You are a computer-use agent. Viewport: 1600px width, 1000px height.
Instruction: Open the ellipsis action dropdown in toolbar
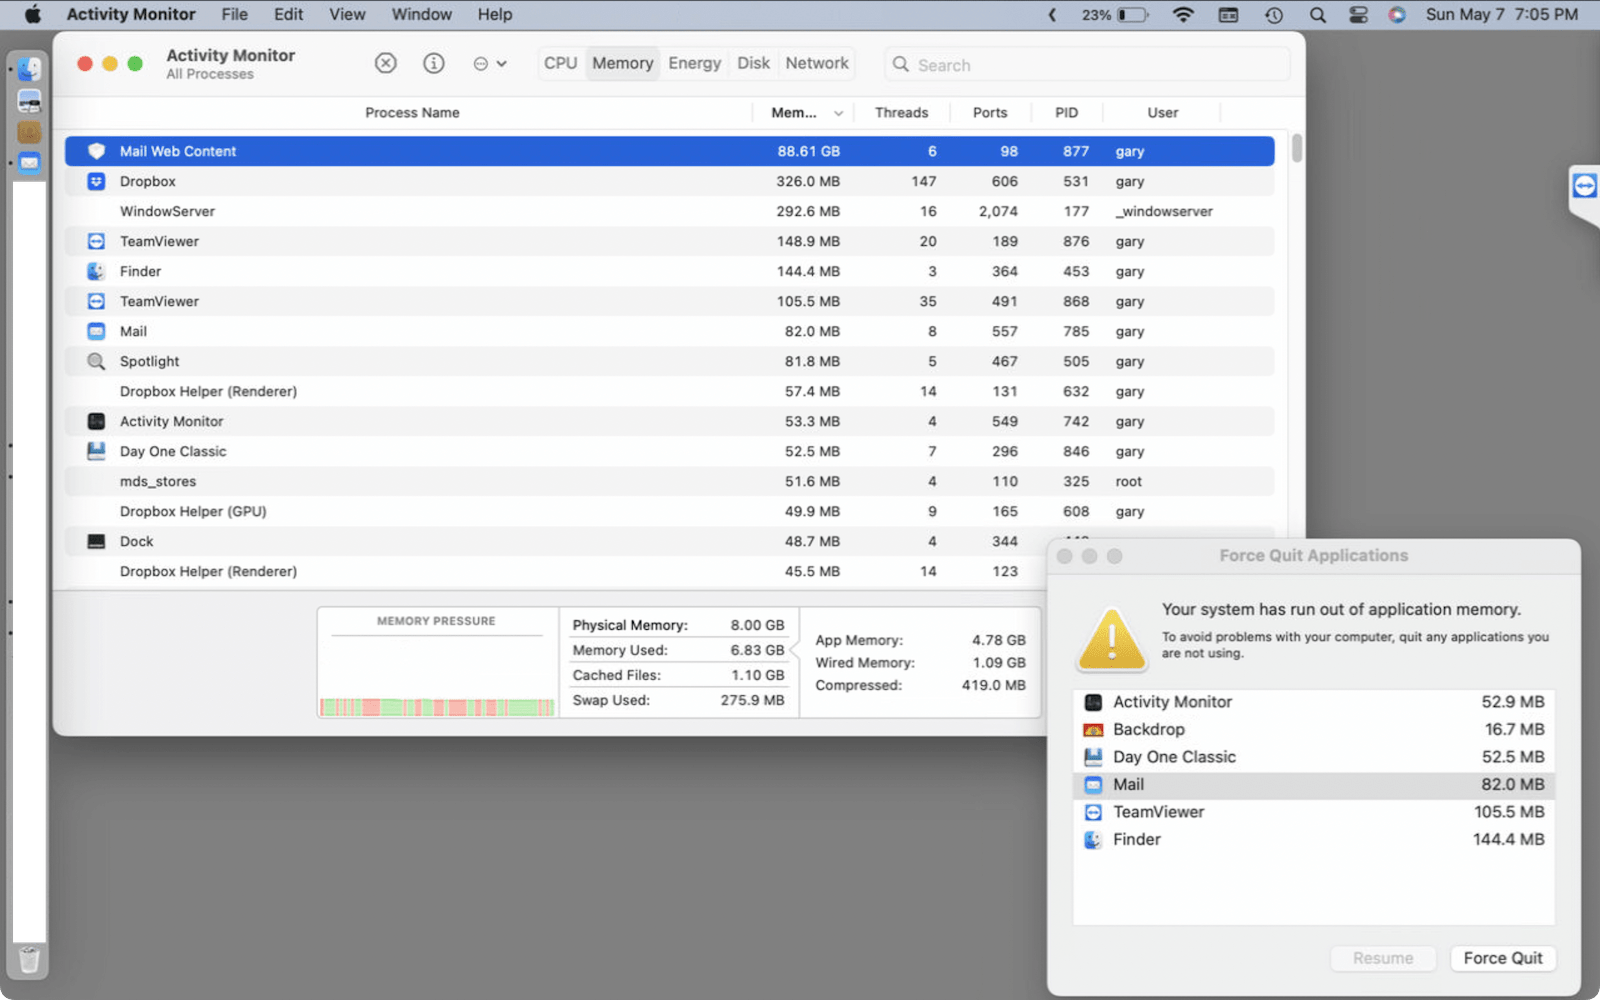(490, 64)
